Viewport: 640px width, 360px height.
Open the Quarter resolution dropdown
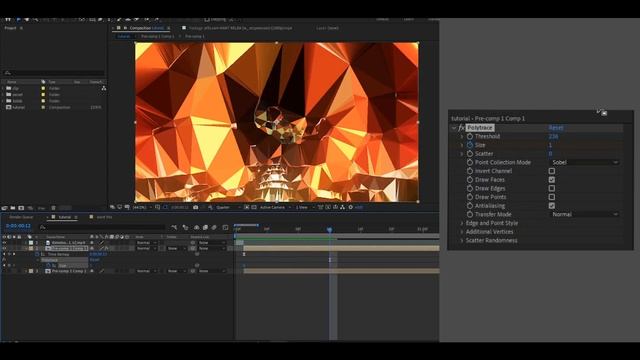[229, 207]
